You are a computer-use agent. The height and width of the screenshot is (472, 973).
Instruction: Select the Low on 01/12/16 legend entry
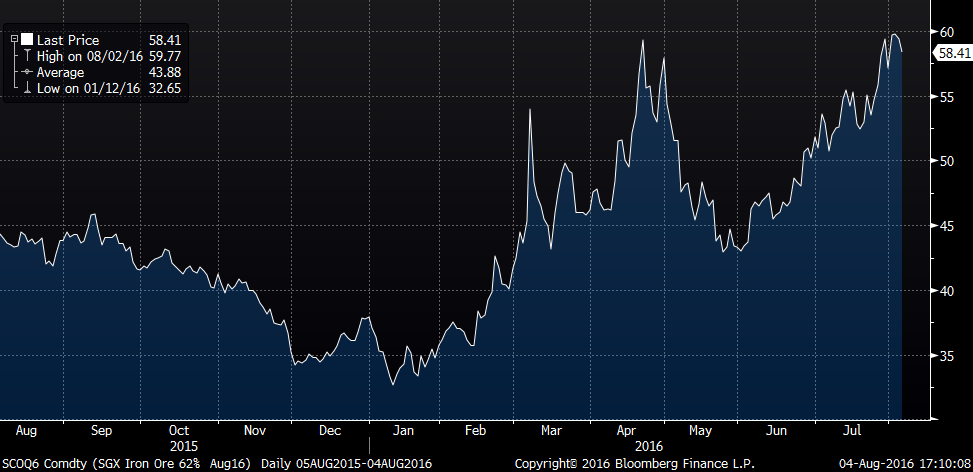[89, 89]
